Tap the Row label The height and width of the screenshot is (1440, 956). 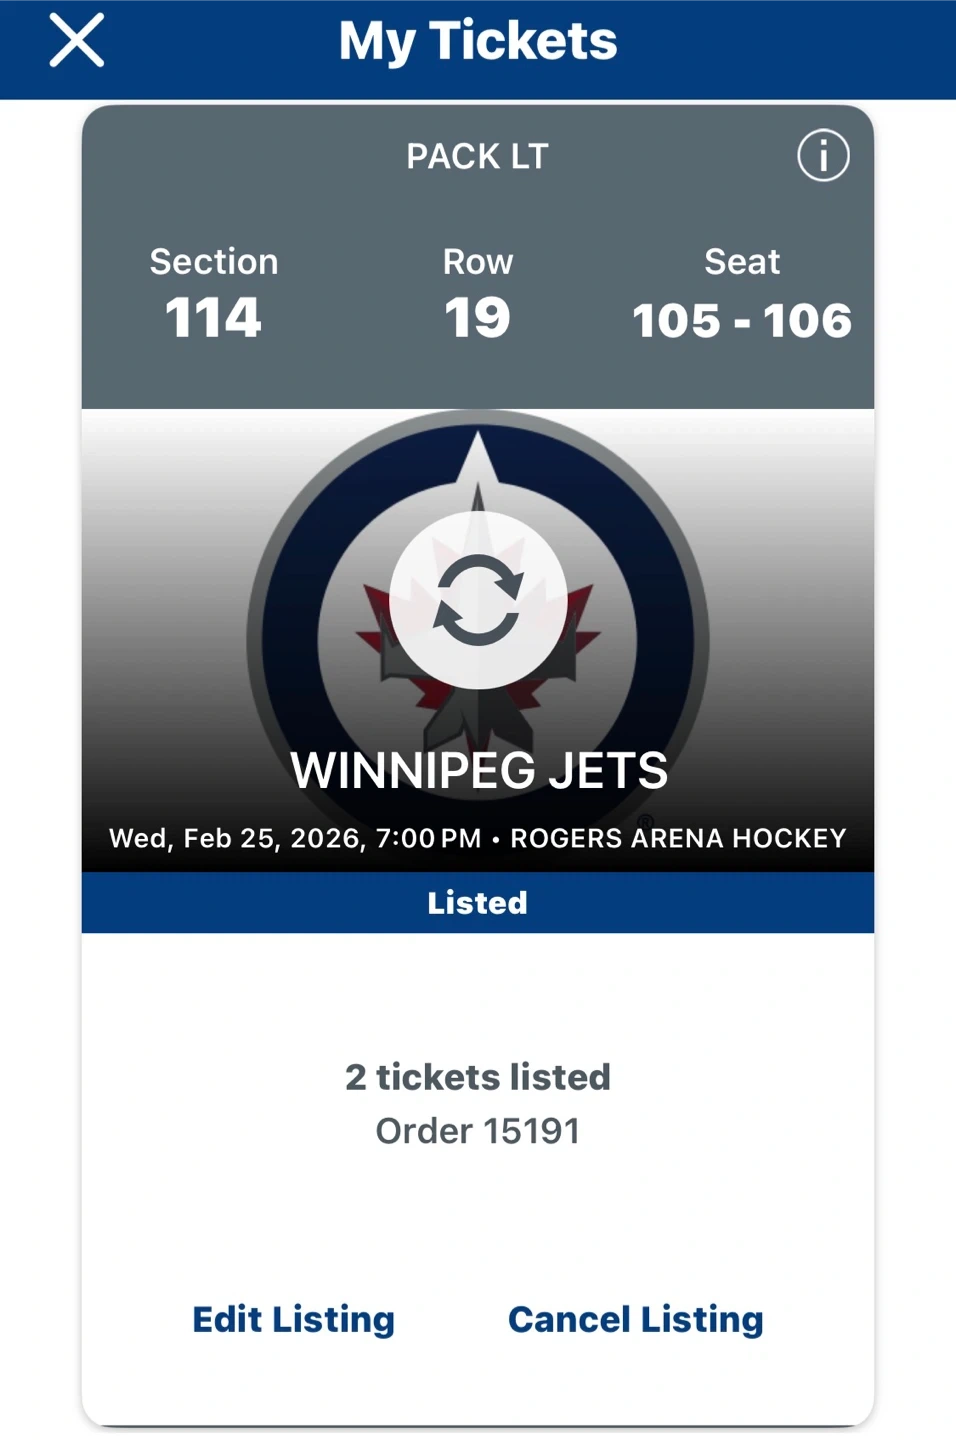pyautogui.click(x=478, y=261)
